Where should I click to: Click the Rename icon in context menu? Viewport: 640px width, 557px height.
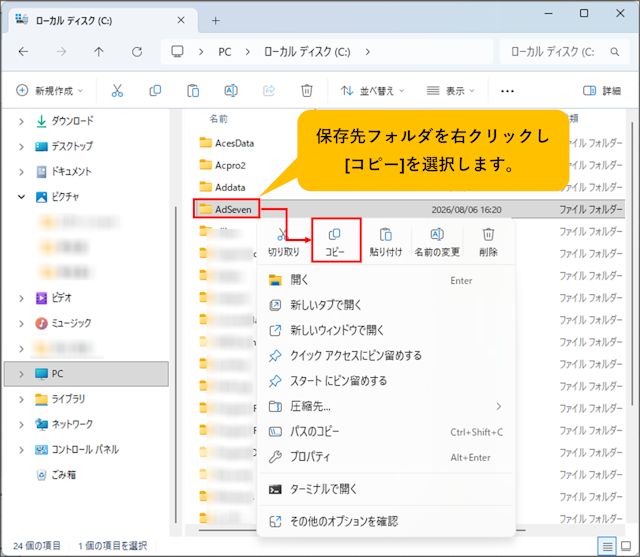coord(437,234)
